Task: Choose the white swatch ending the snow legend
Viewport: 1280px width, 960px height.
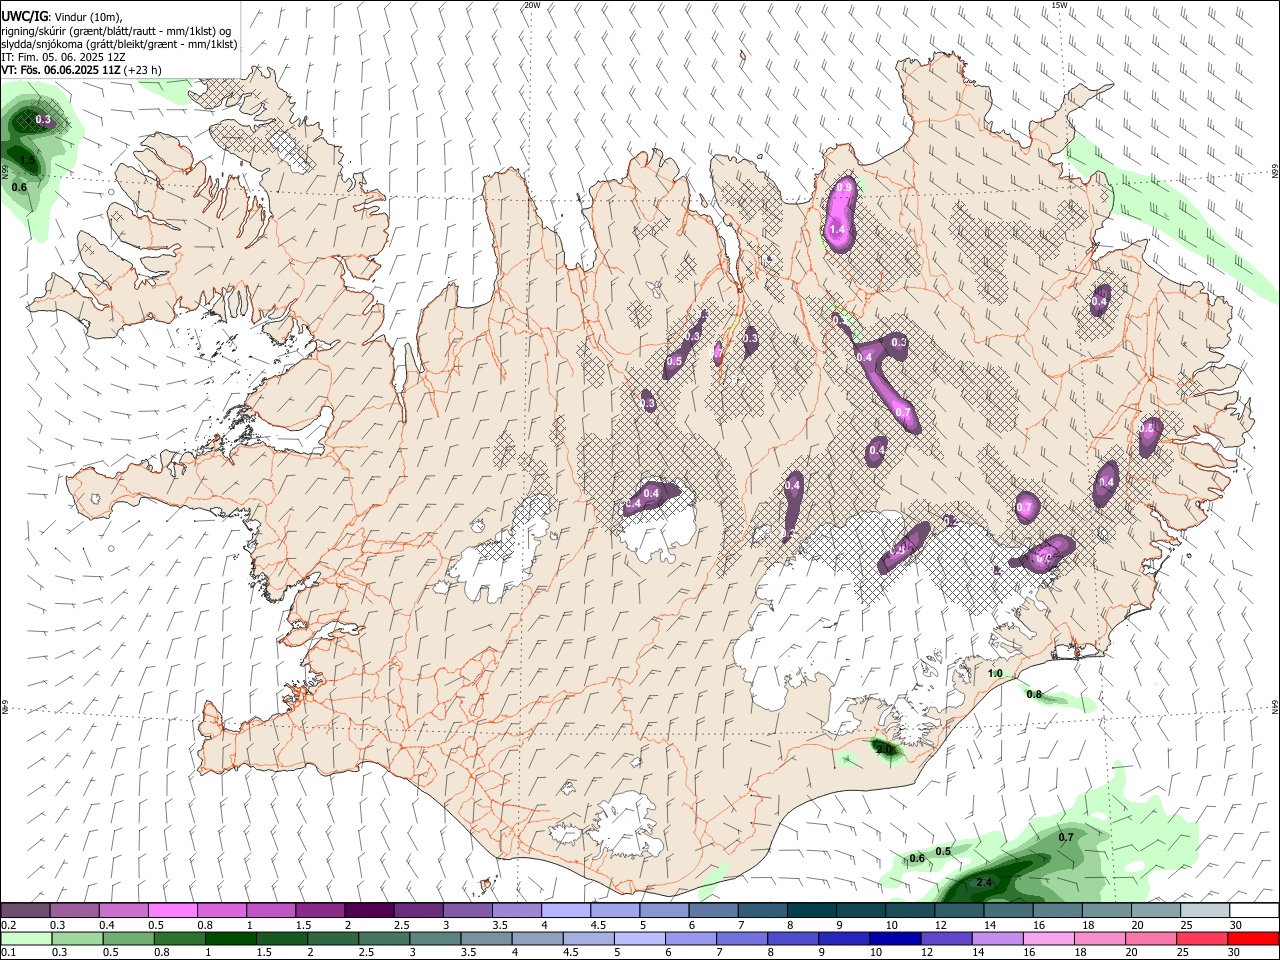Action: tap(1254, 910)
